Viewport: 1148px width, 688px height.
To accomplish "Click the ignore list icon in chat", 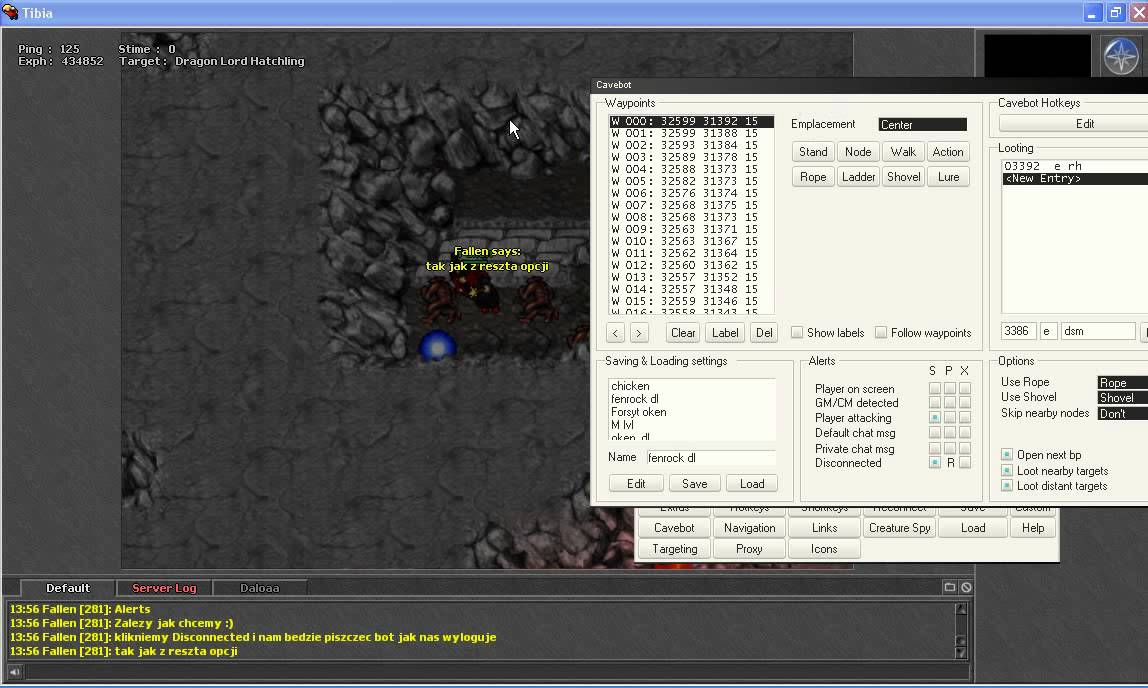I will pos(966,587).
